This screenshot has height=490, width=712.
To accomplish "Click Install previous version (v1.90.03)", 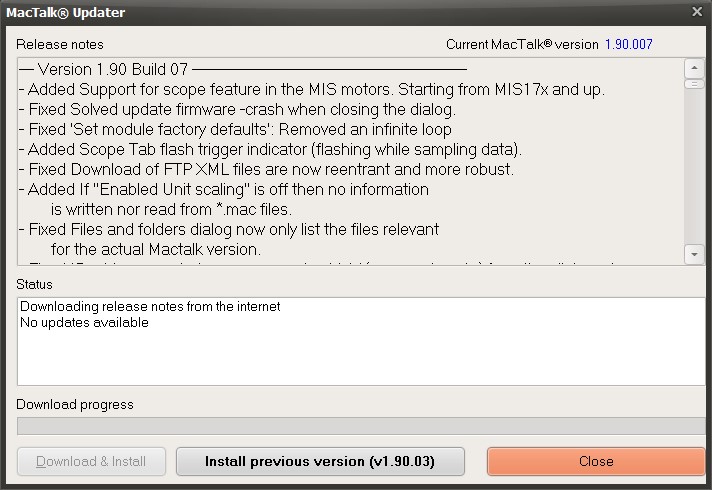I will [x=320, y=461].
